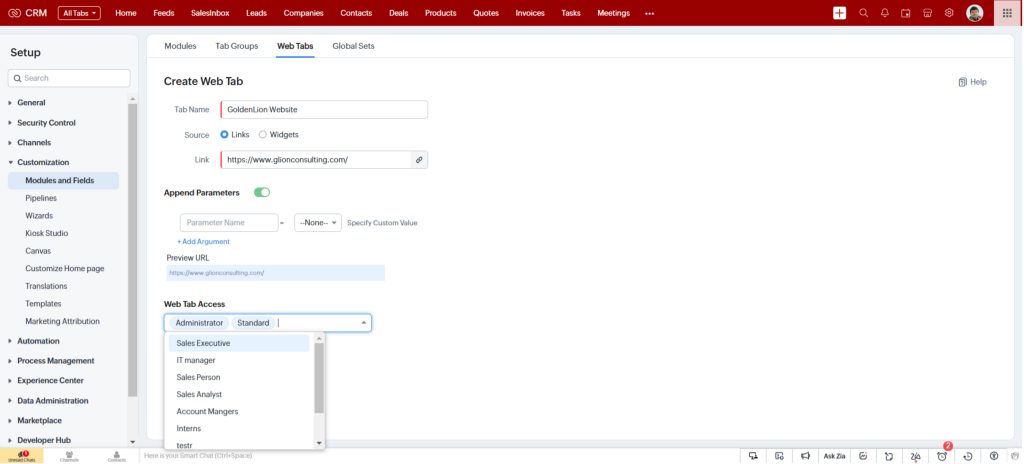Open the Help link
The height and width of the screenshot is (464, 1024).
tap(972, 82)
